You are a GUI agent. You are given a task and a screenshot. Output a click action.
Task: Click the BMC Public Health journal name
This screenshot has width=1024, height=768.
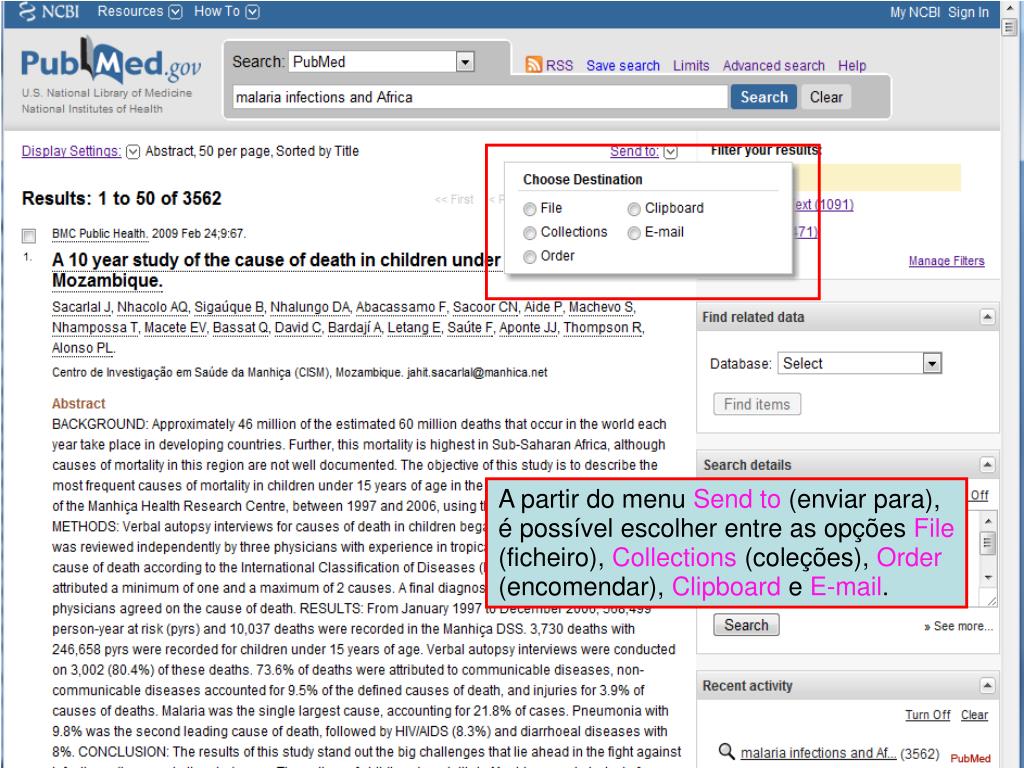99,234
